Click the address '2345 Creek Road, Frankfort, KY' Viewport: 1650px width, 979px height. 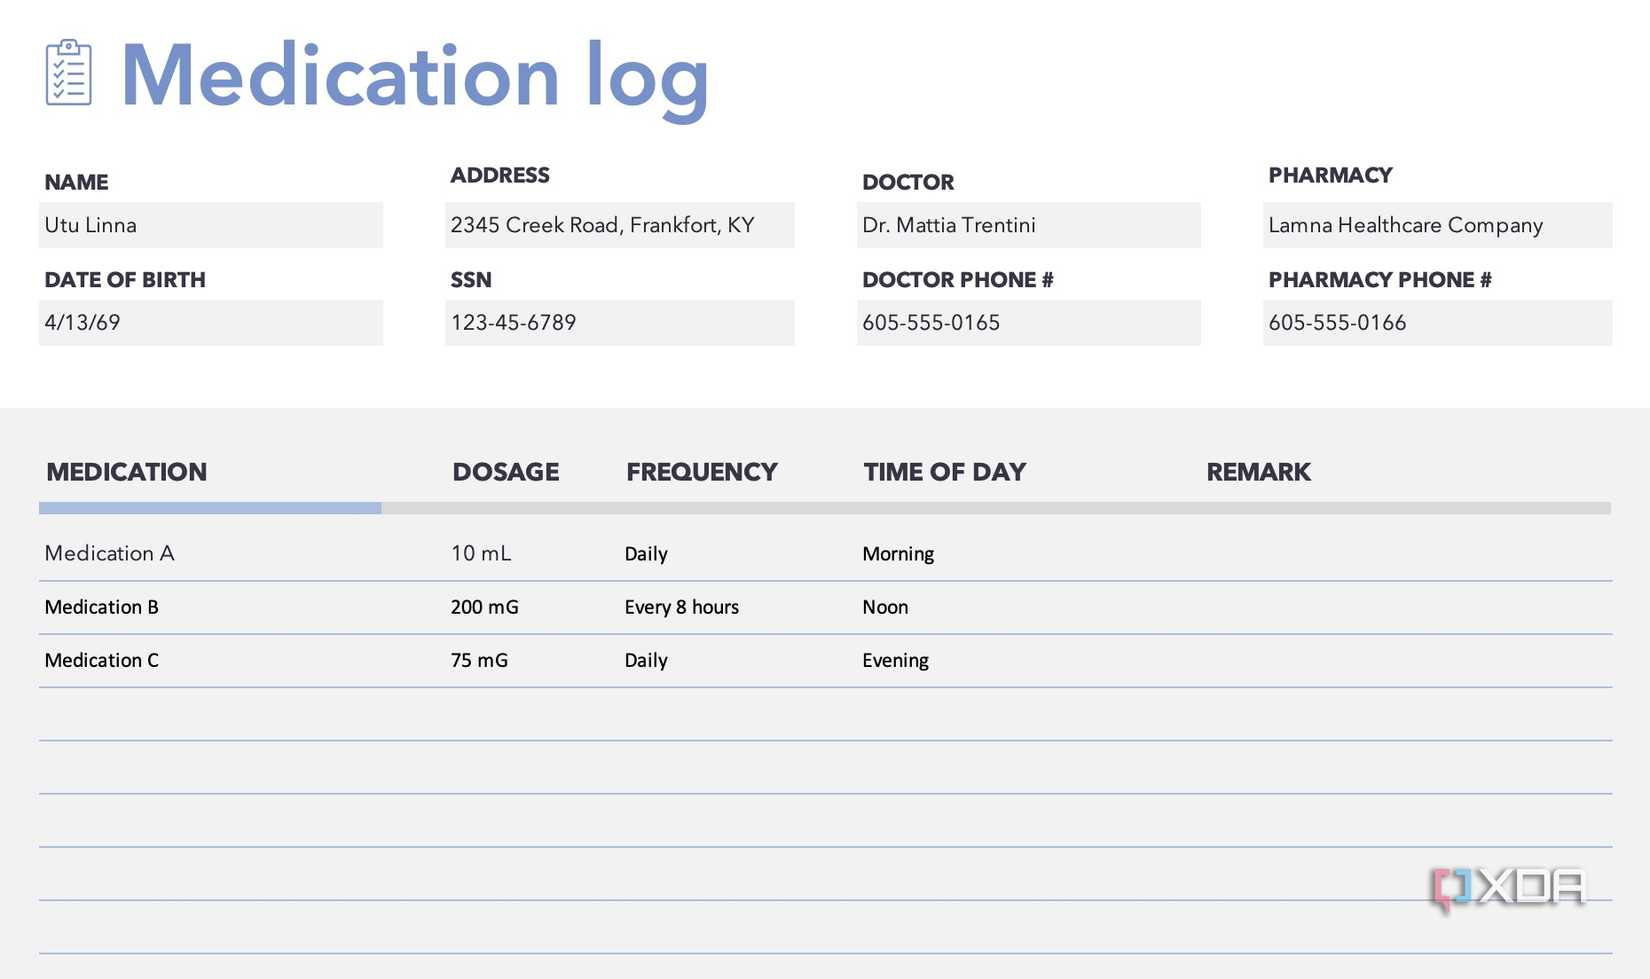tap(620, 225)
